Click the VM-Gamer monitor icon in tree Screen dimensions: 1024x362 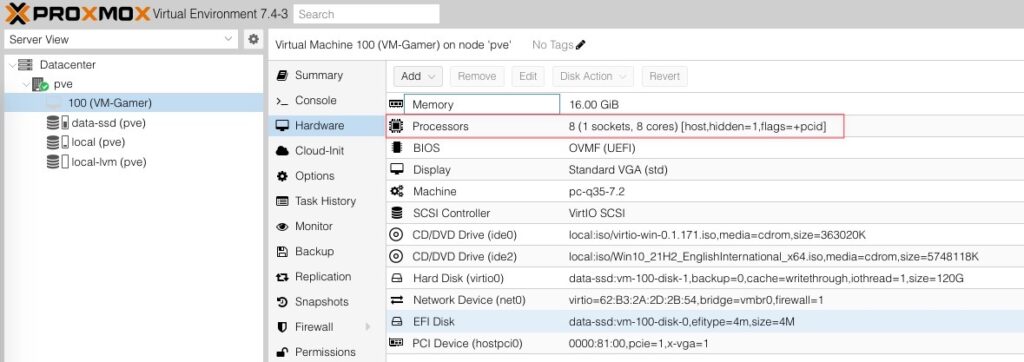(x=54, y=103)
